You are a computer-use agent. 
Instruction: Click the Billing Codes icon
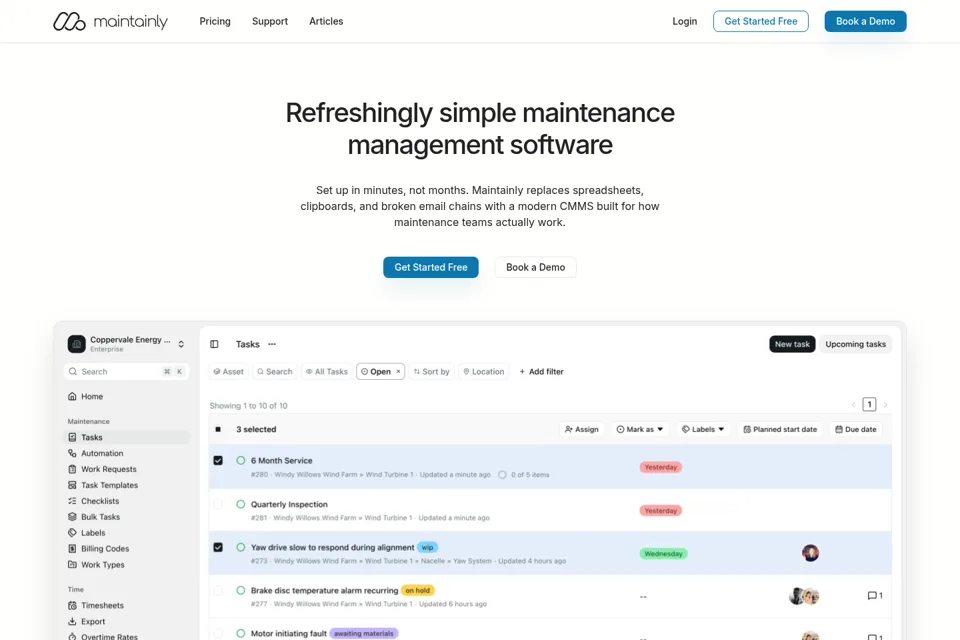72,549
